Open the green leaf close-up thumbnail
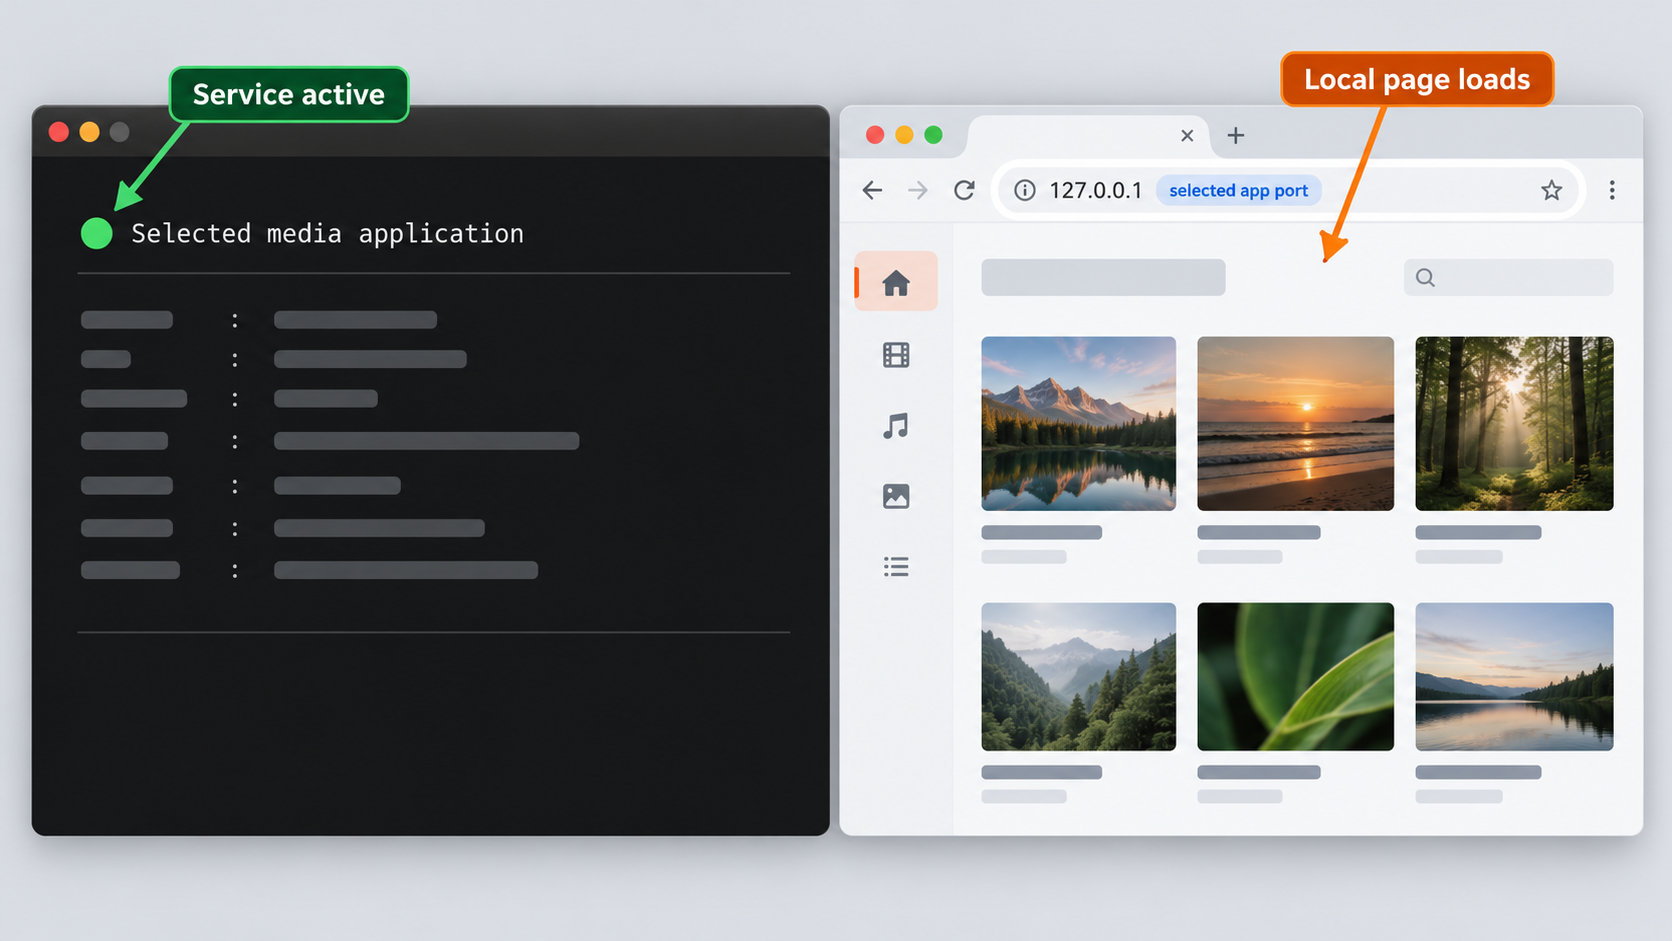Image resolution: width=1672 pixels, height=941 pixels. click(1295, 677)
